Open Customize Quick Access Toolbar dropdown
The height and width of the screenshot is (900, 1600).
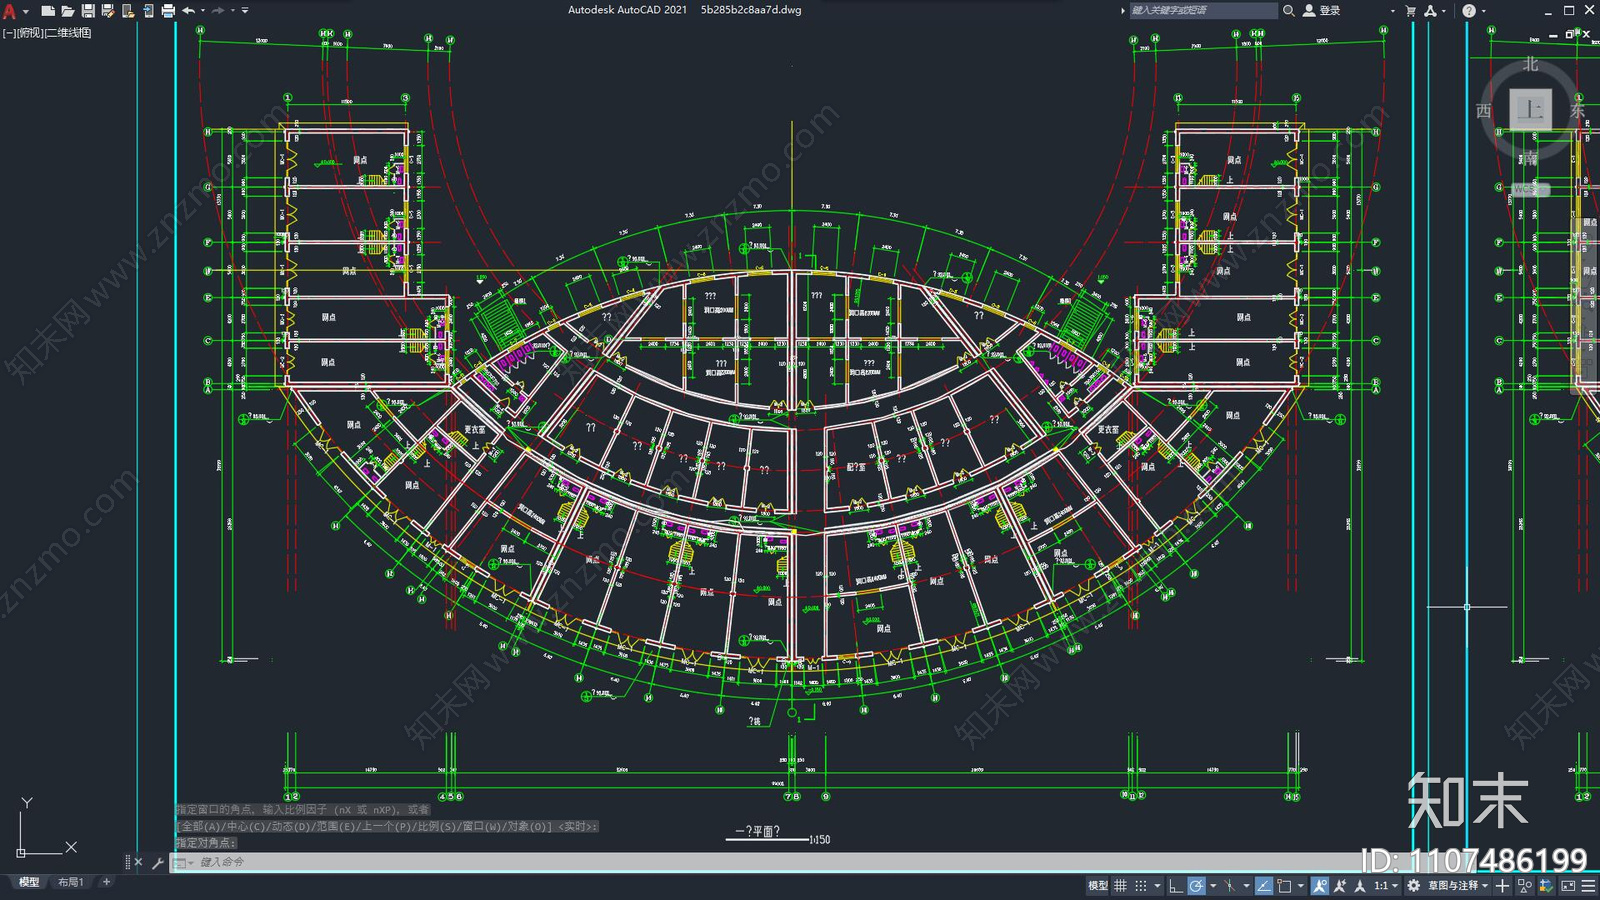coord(245,11)
